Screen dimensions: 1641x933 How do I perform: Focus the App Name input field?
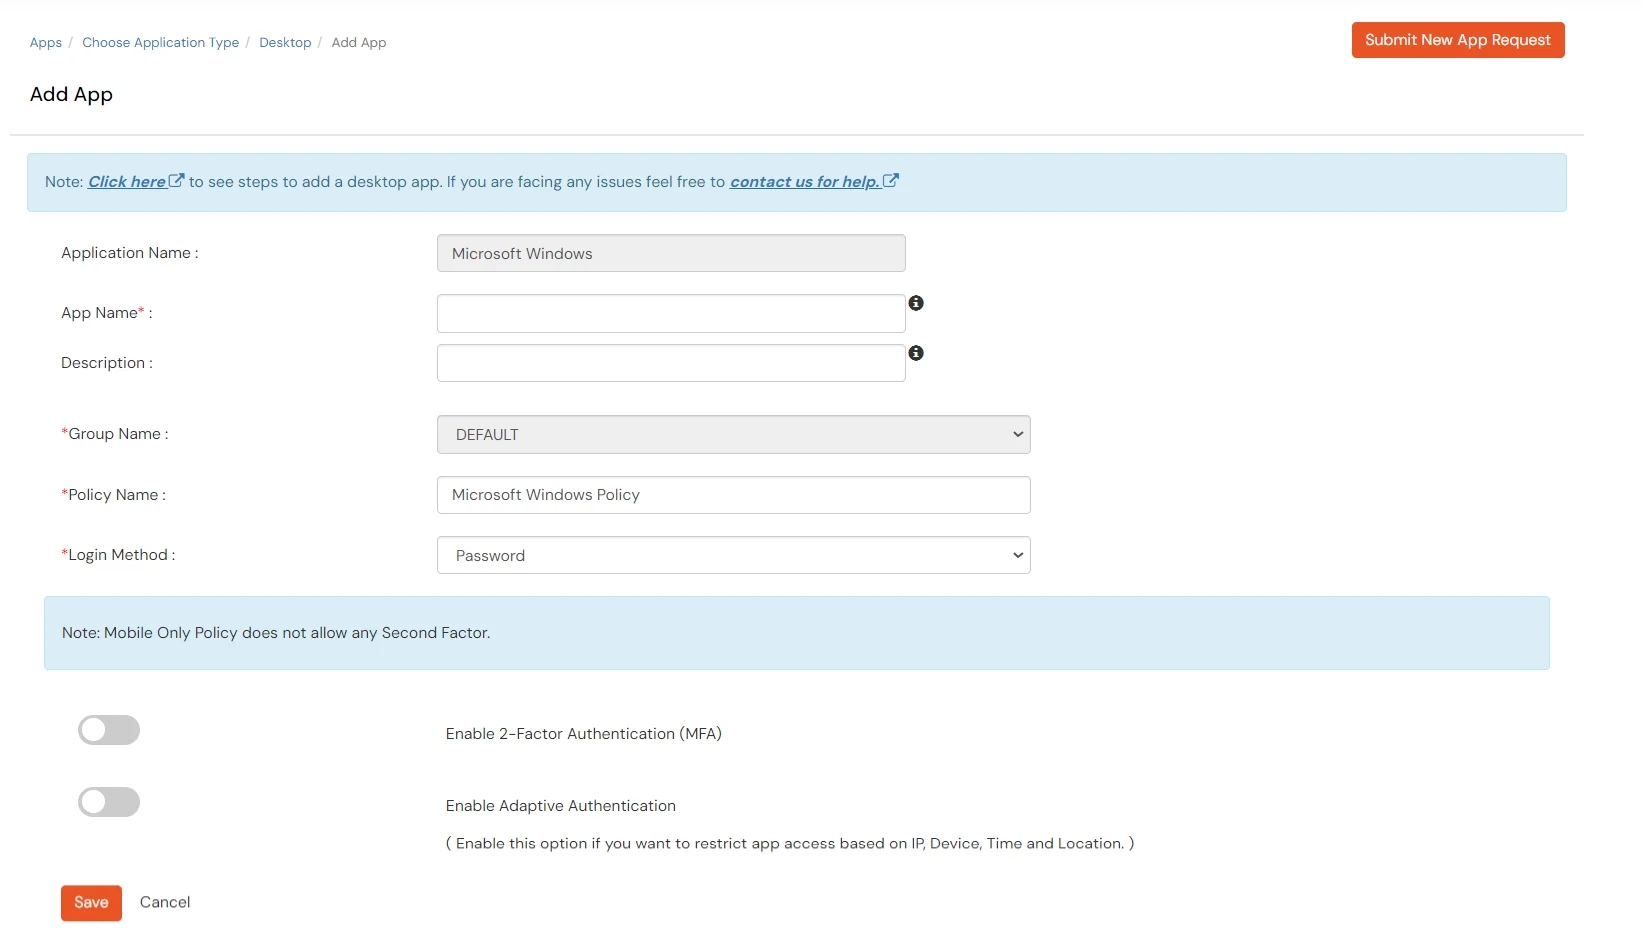(x=671, y=313)
